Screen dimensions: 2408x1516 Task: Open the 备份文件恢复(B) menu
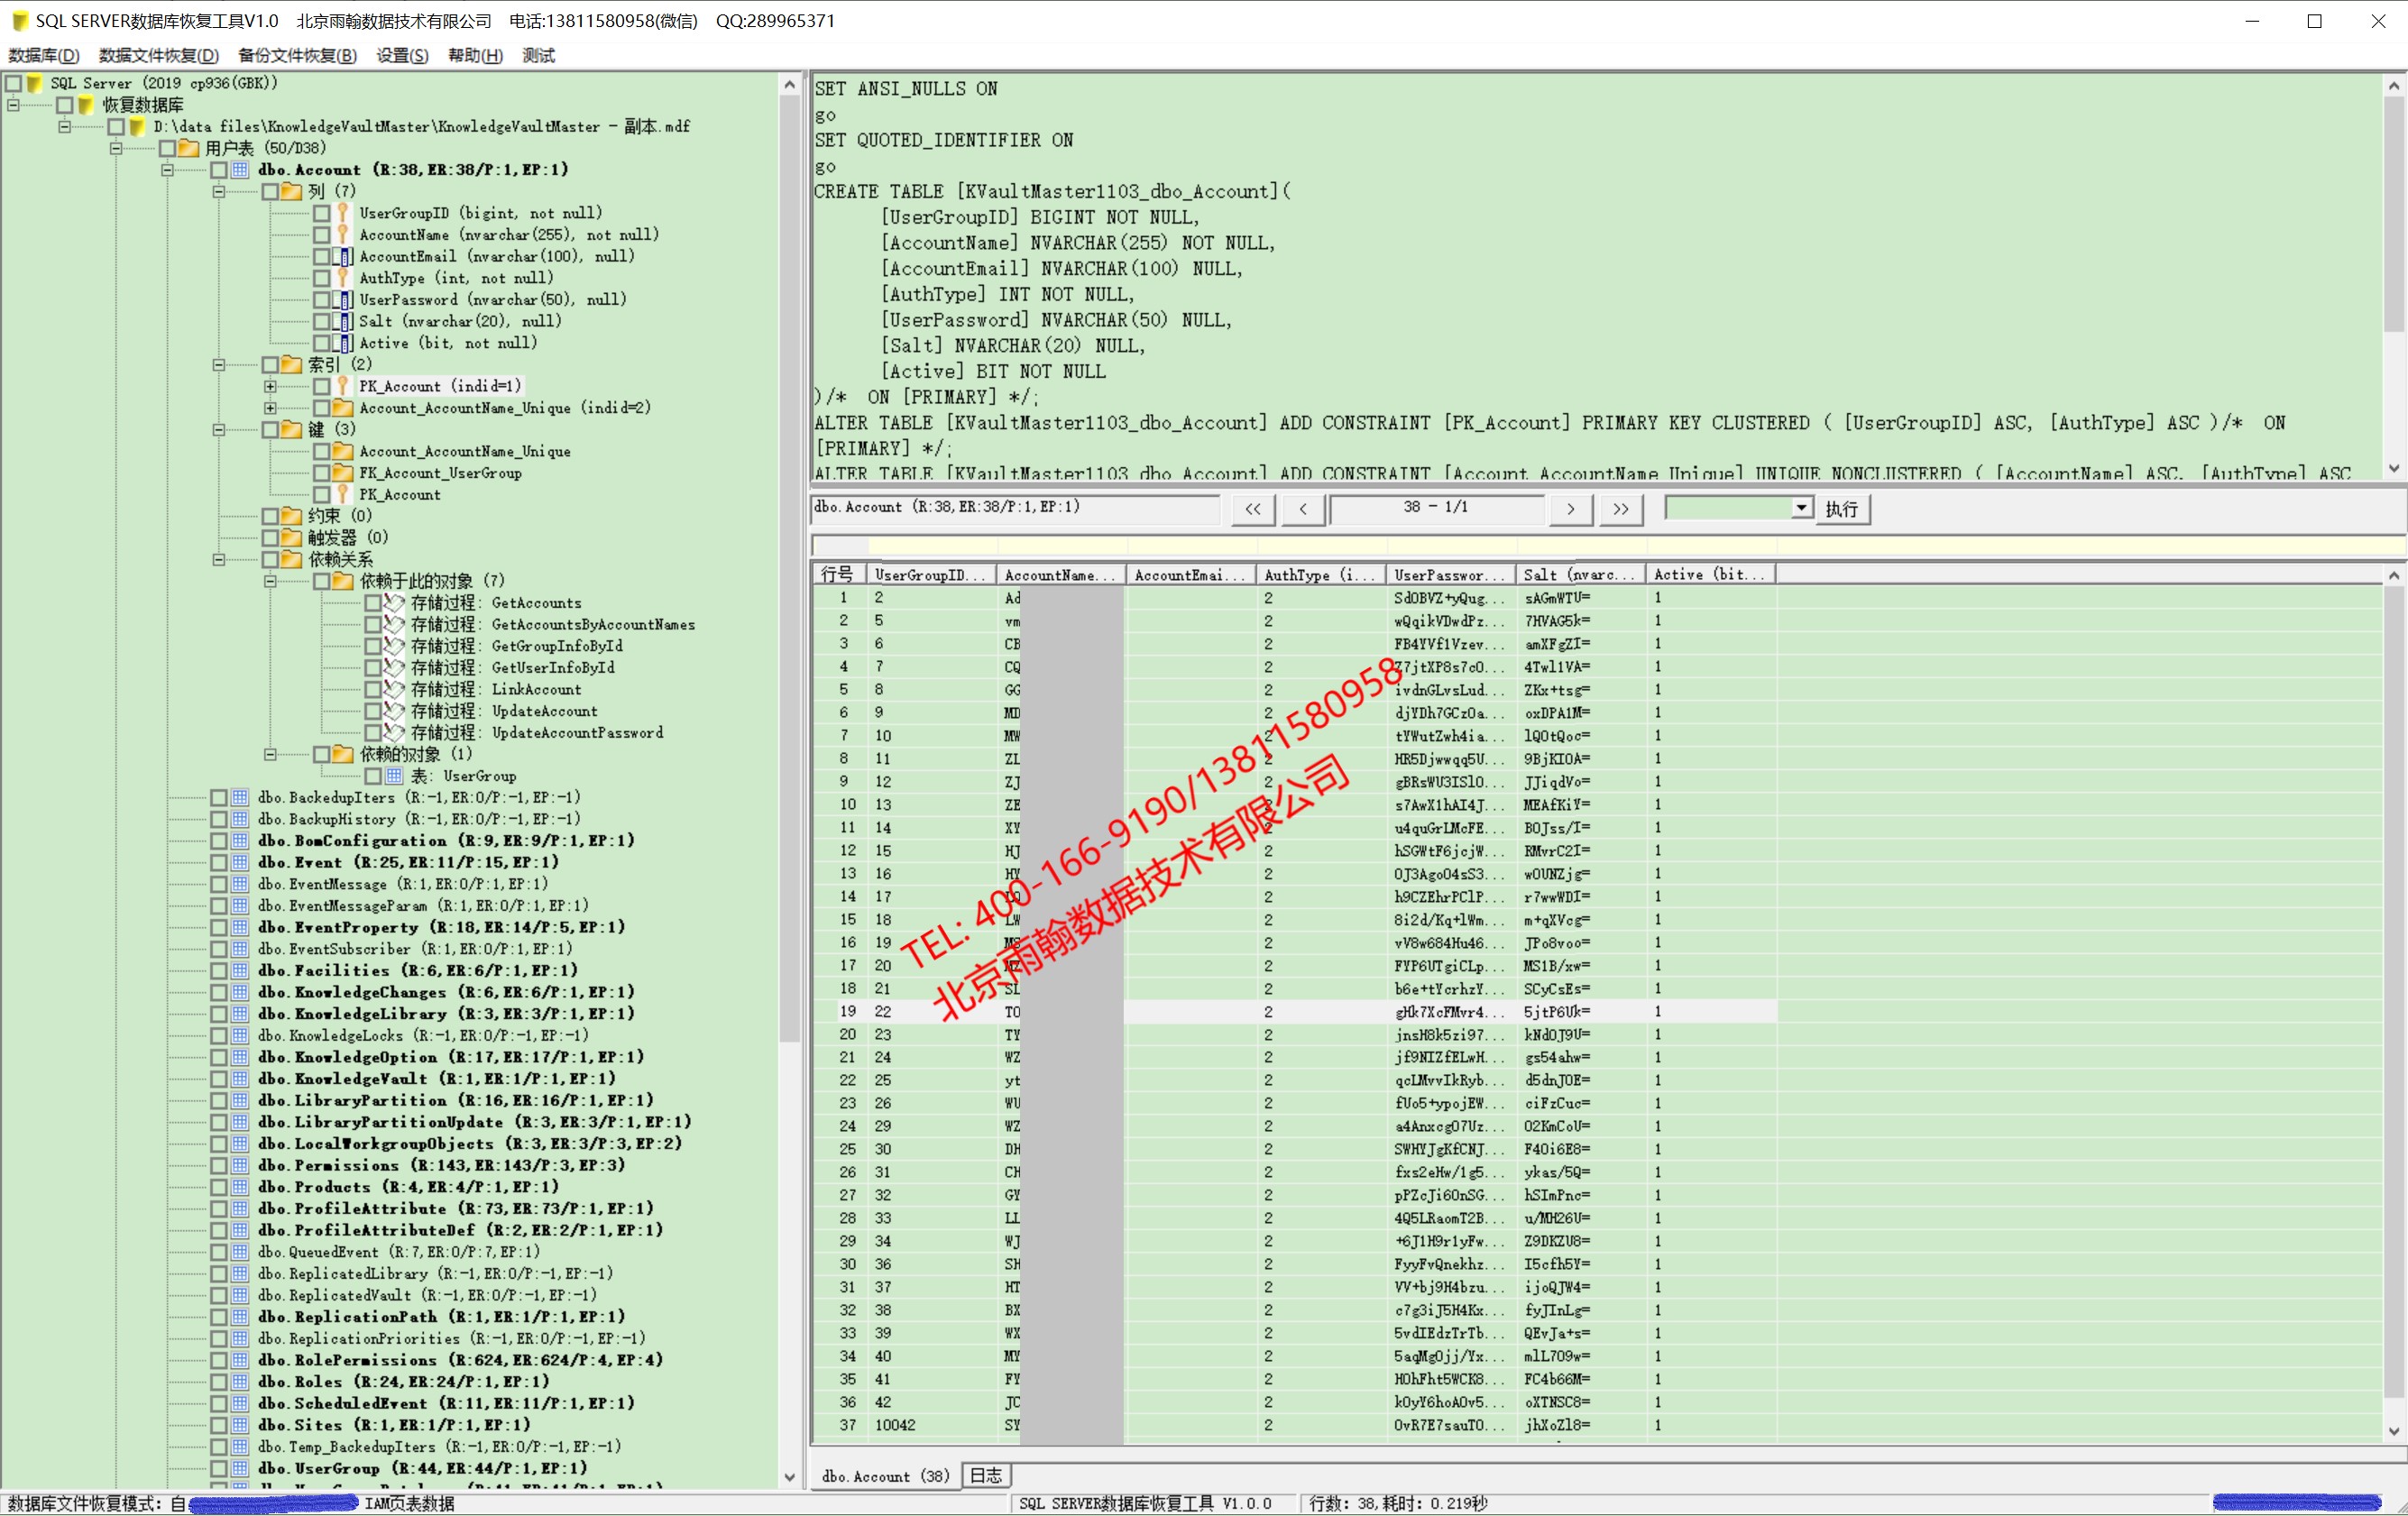click(297, 55)
